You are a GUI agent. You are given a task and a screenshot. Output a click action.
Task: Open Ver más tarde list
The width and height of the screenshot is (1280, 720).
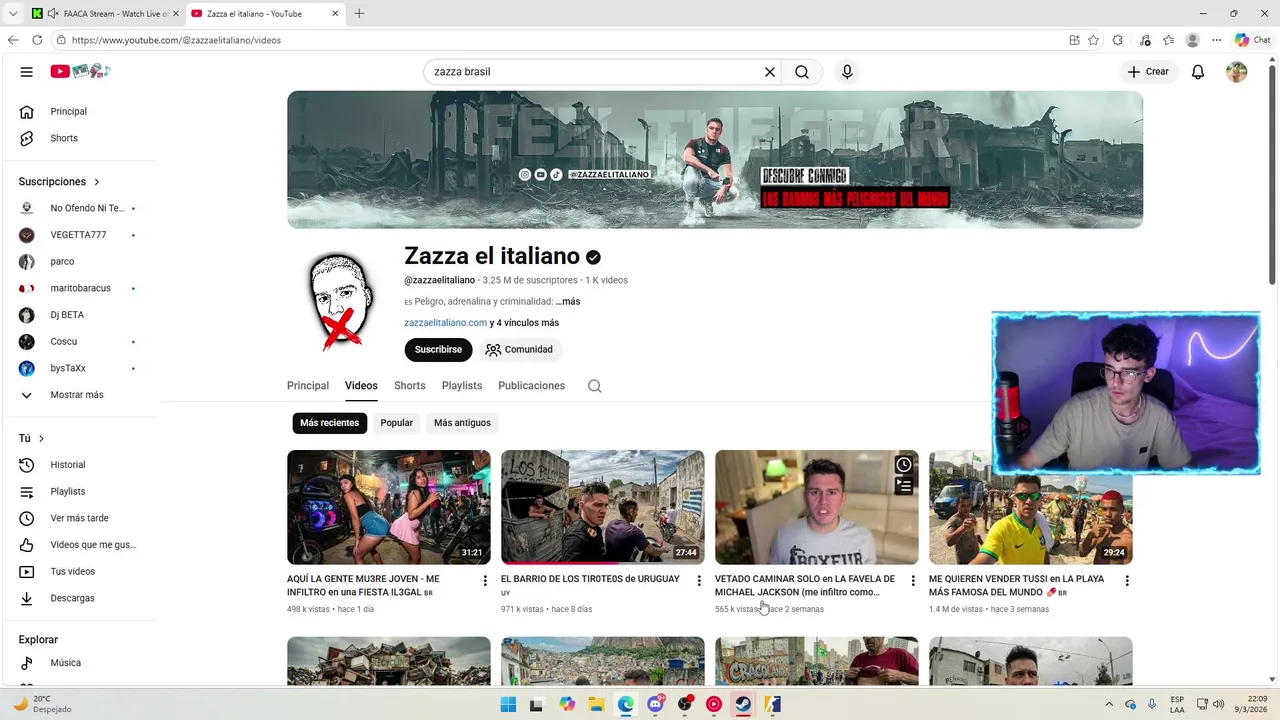point(78,518)
